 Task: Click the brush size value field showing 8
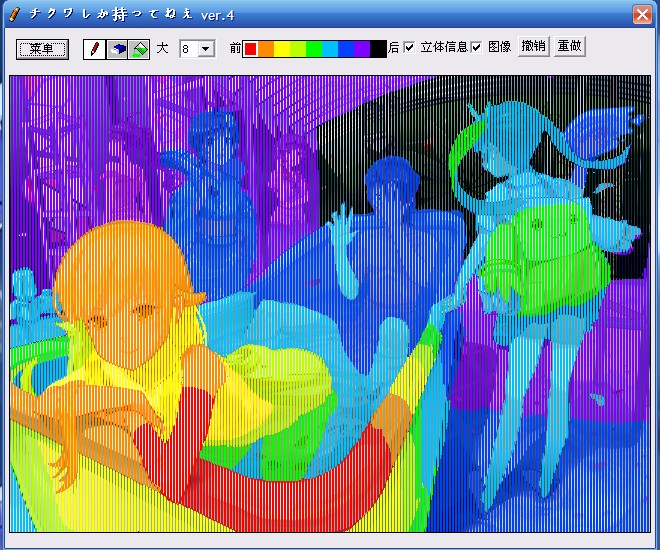click(x=188, y=49)
